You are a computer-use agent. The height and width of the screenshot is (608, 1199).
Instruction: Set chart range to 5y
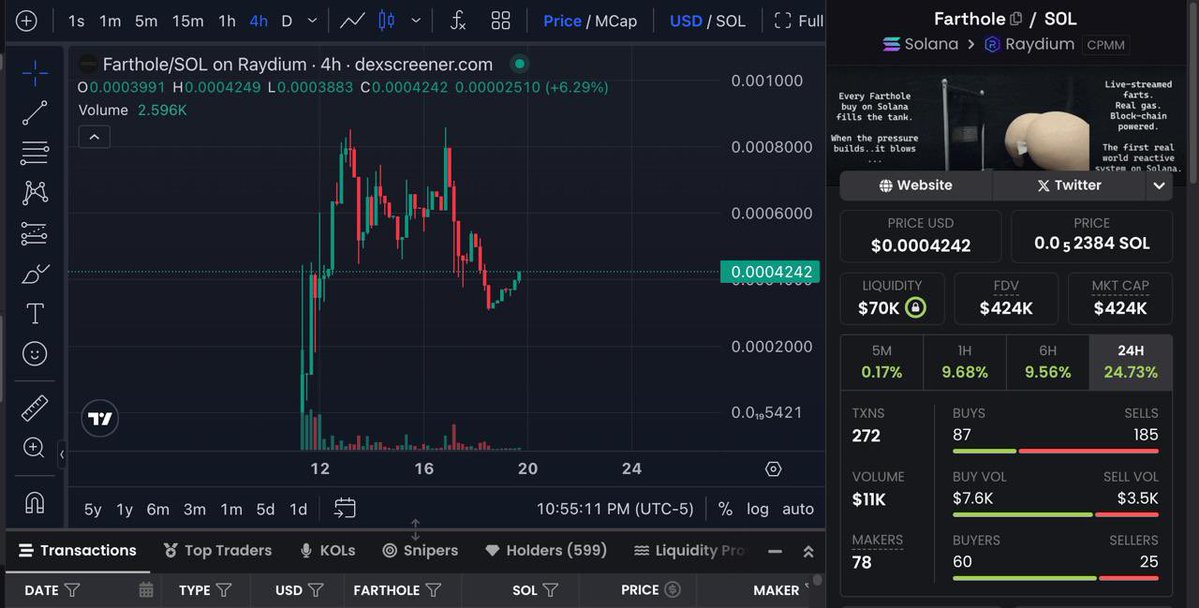93,509
